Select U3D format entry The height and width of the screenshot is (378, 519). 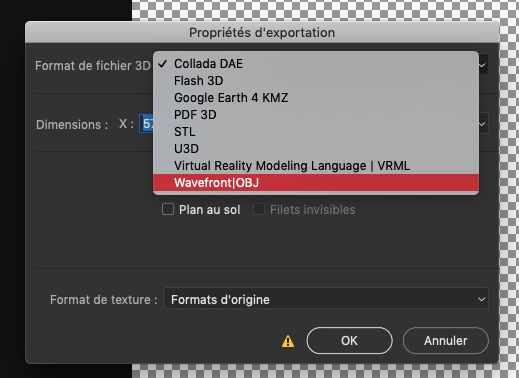pyautogui.click(x=316, y=149)
